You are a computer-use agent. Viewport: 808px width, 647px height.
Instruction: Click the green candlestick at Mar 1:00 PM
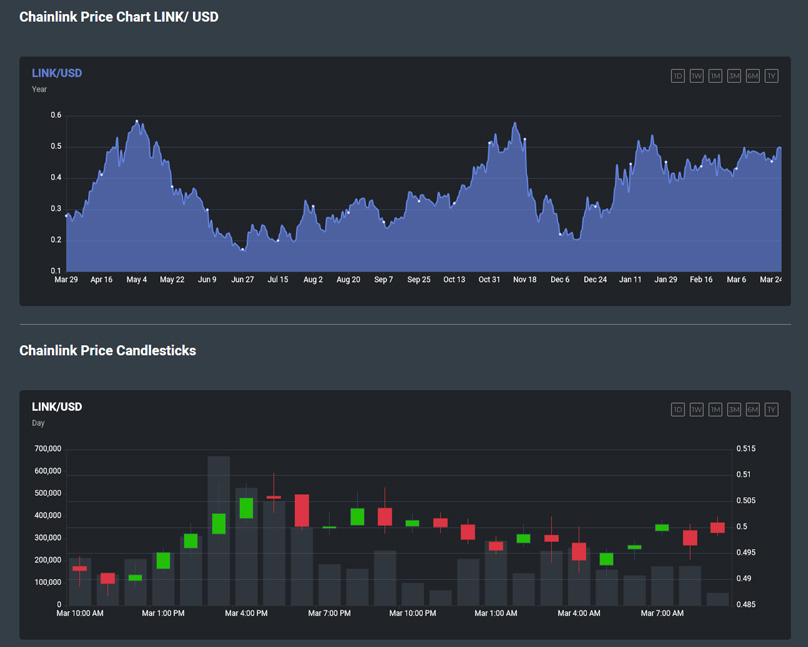coord(163,560)
